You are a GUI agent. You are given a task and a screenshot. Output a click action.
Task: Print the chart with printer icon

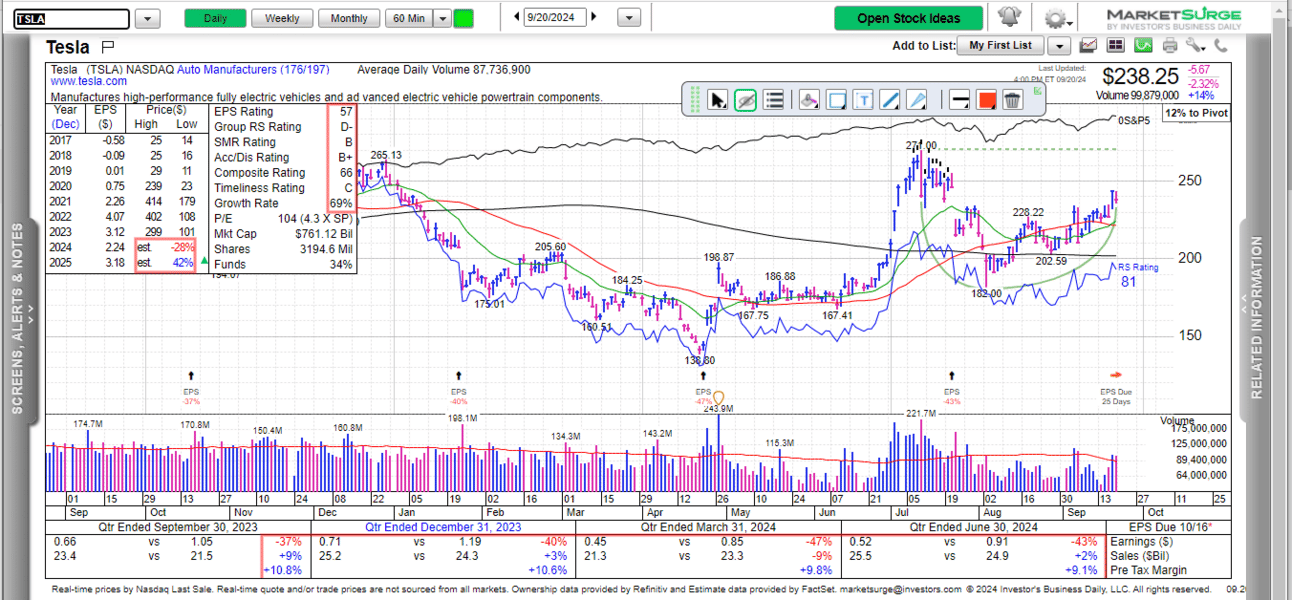pos(1169,45)
